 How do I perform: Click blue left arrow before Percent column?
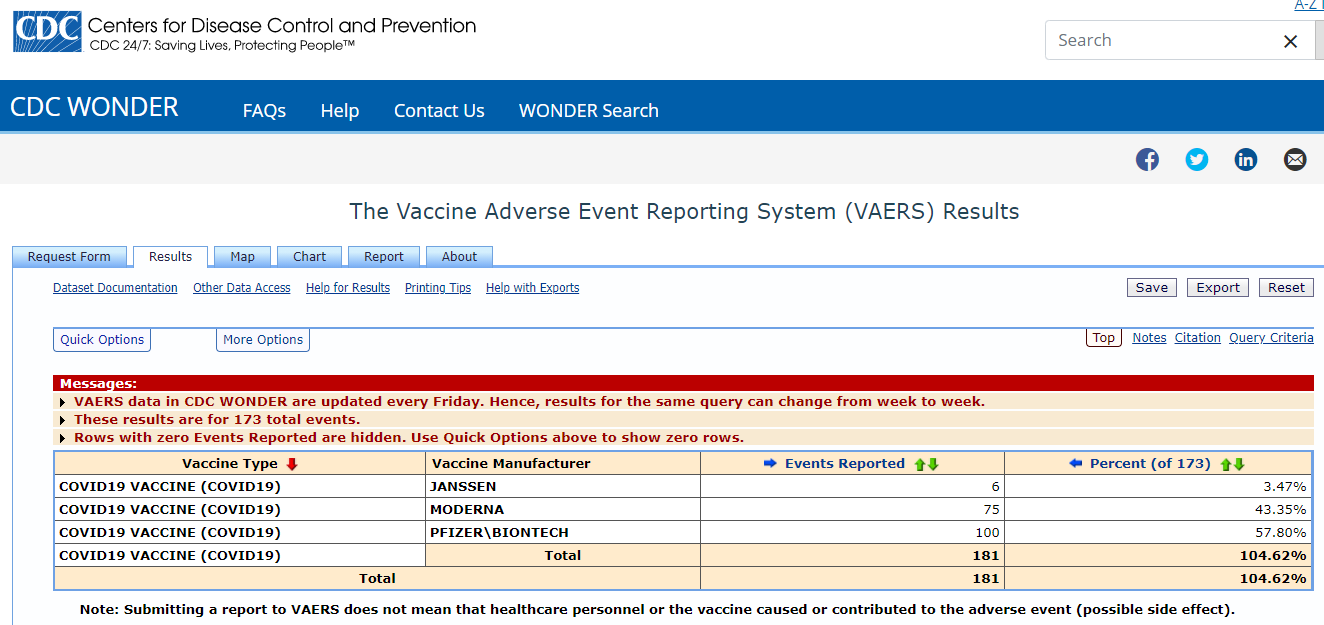click(x=1076, y=464)
